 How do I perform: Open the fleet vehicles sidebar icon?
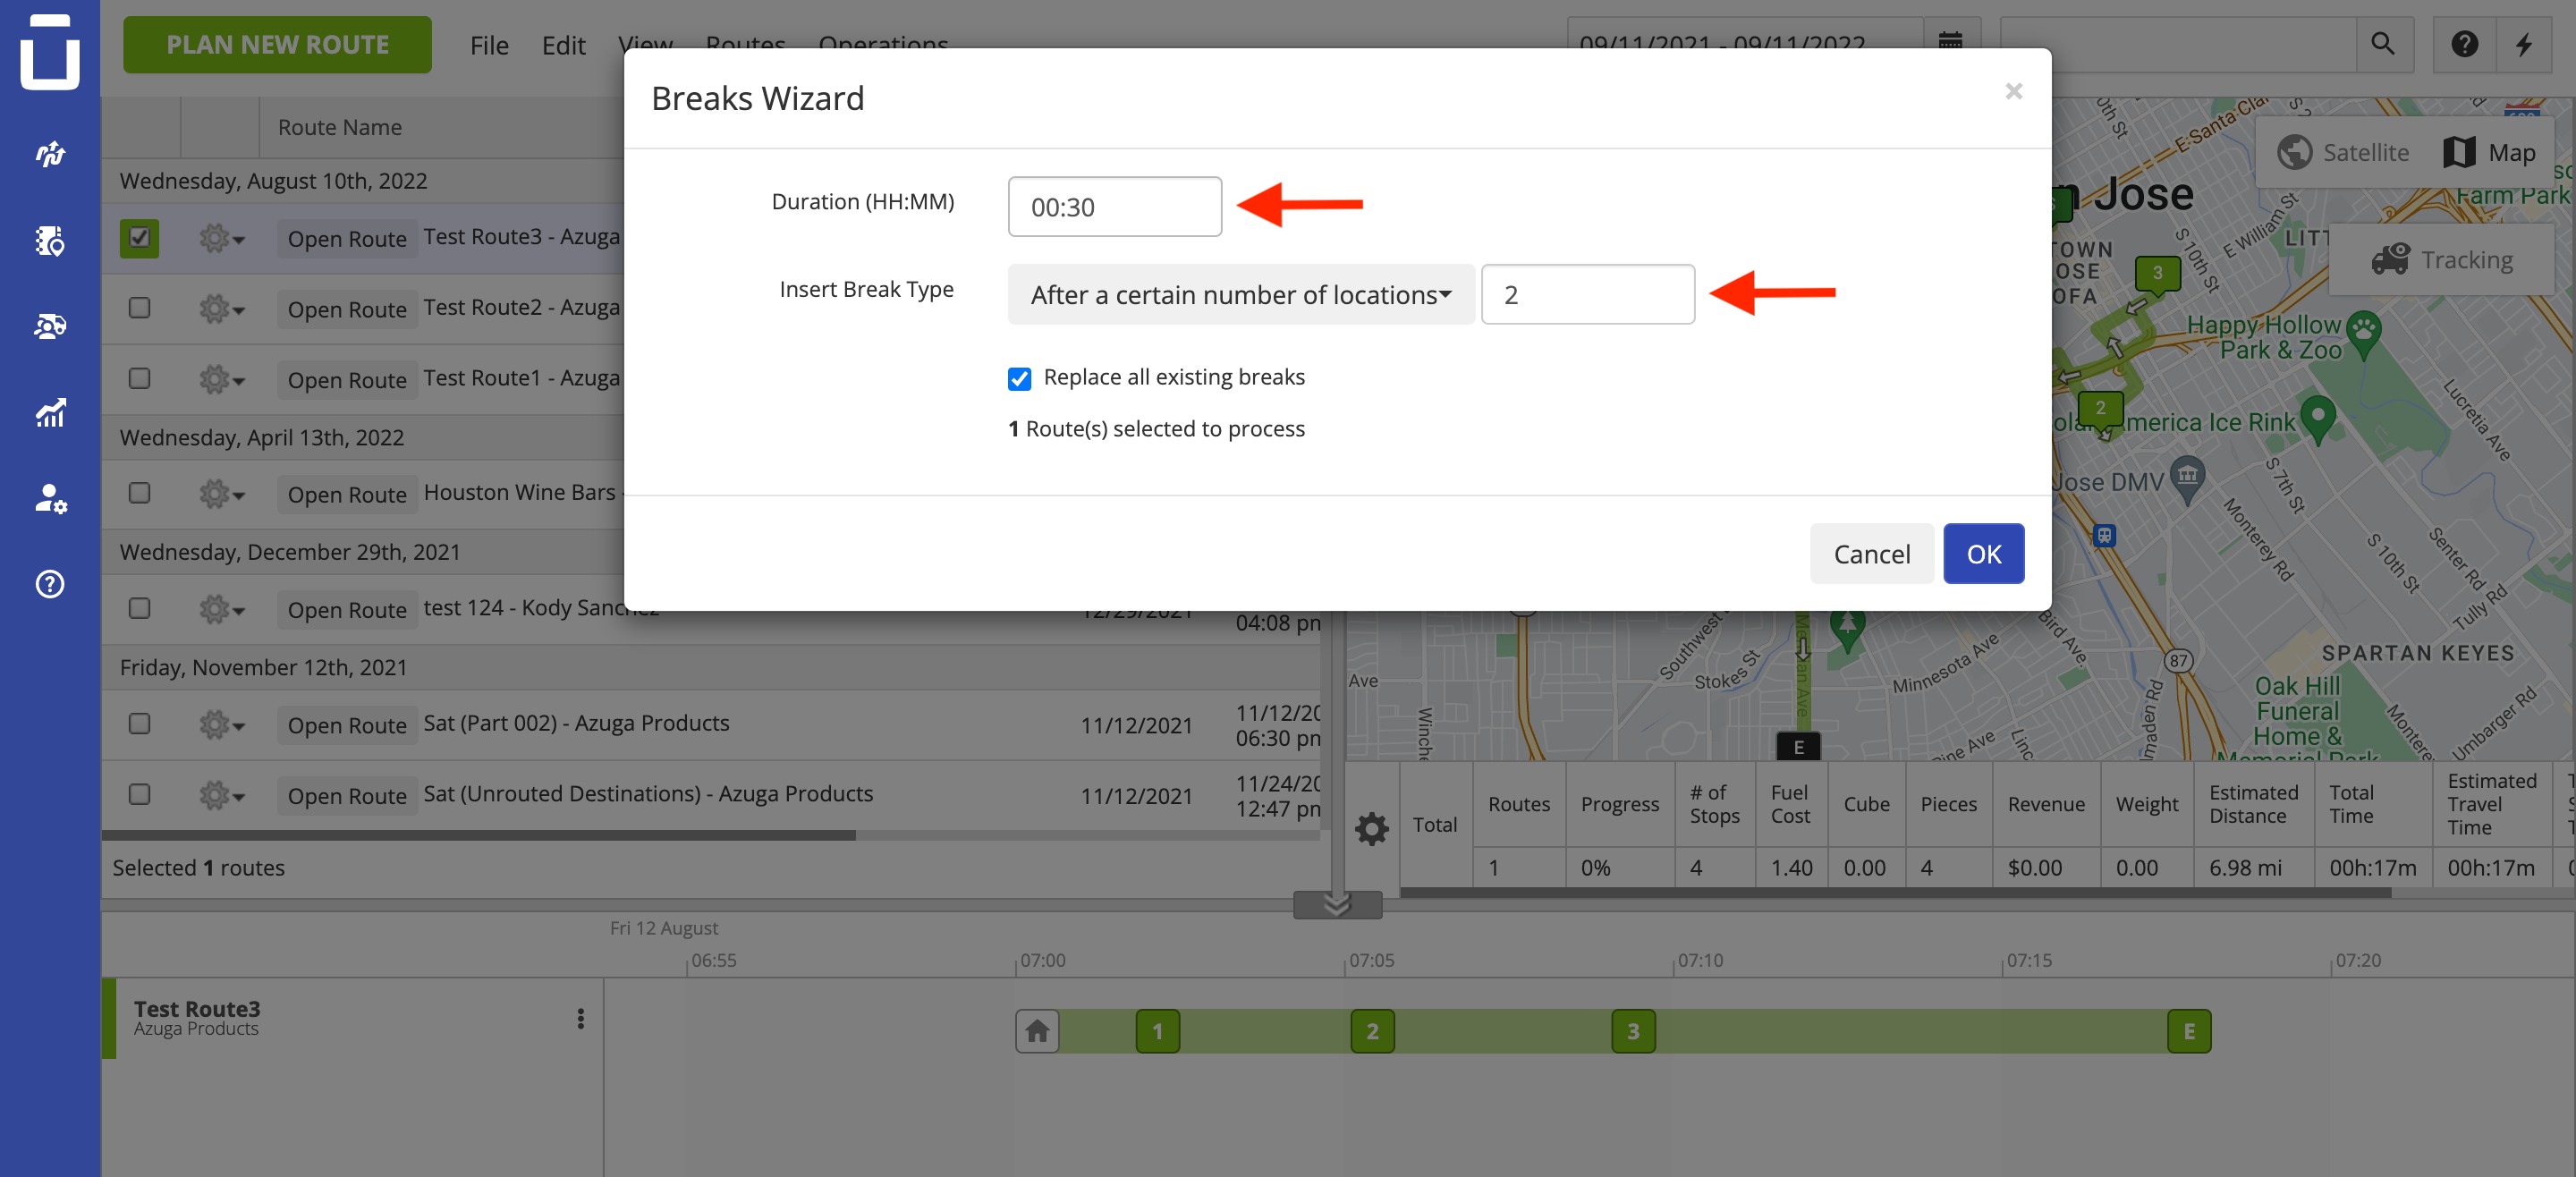50,326
